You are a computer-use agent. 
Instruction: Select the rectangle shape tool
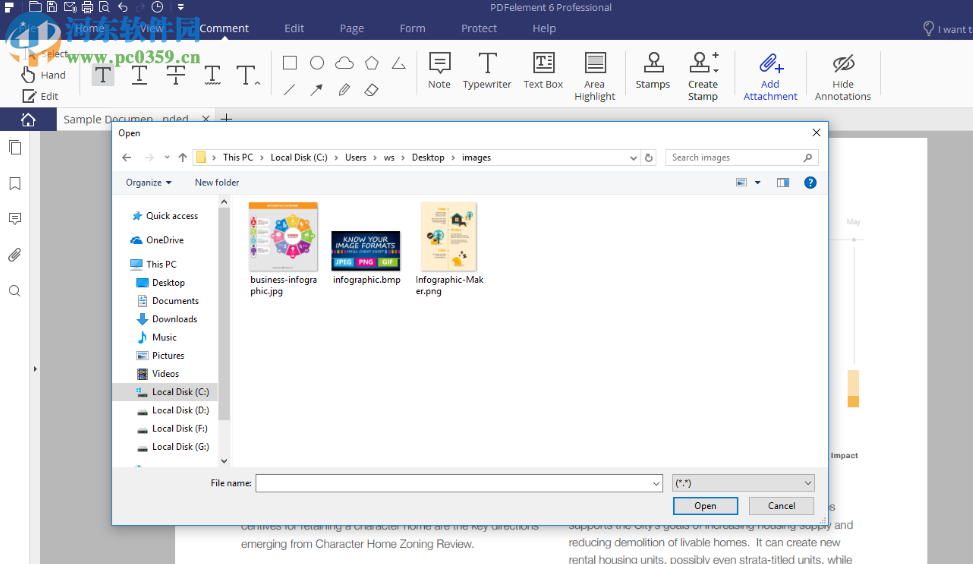click(290, 63)
